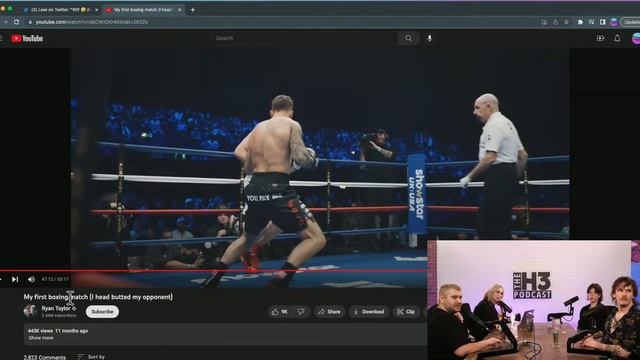Dislike the video with the thumbs-down
The width and height of the screenshot is (640, 360).
301,312
